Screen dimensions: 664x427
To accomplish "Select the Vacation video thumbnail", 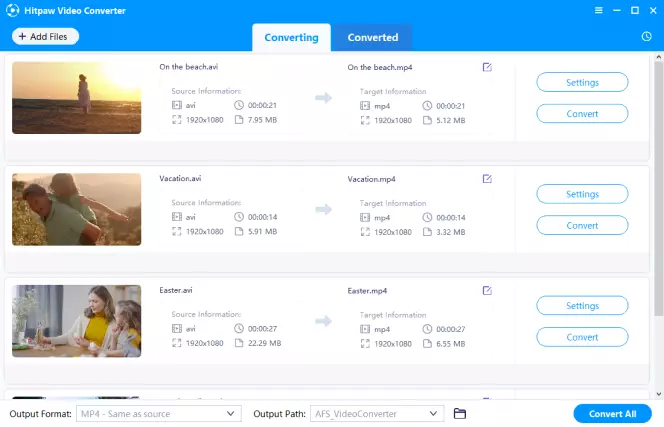I will [77, 209].
